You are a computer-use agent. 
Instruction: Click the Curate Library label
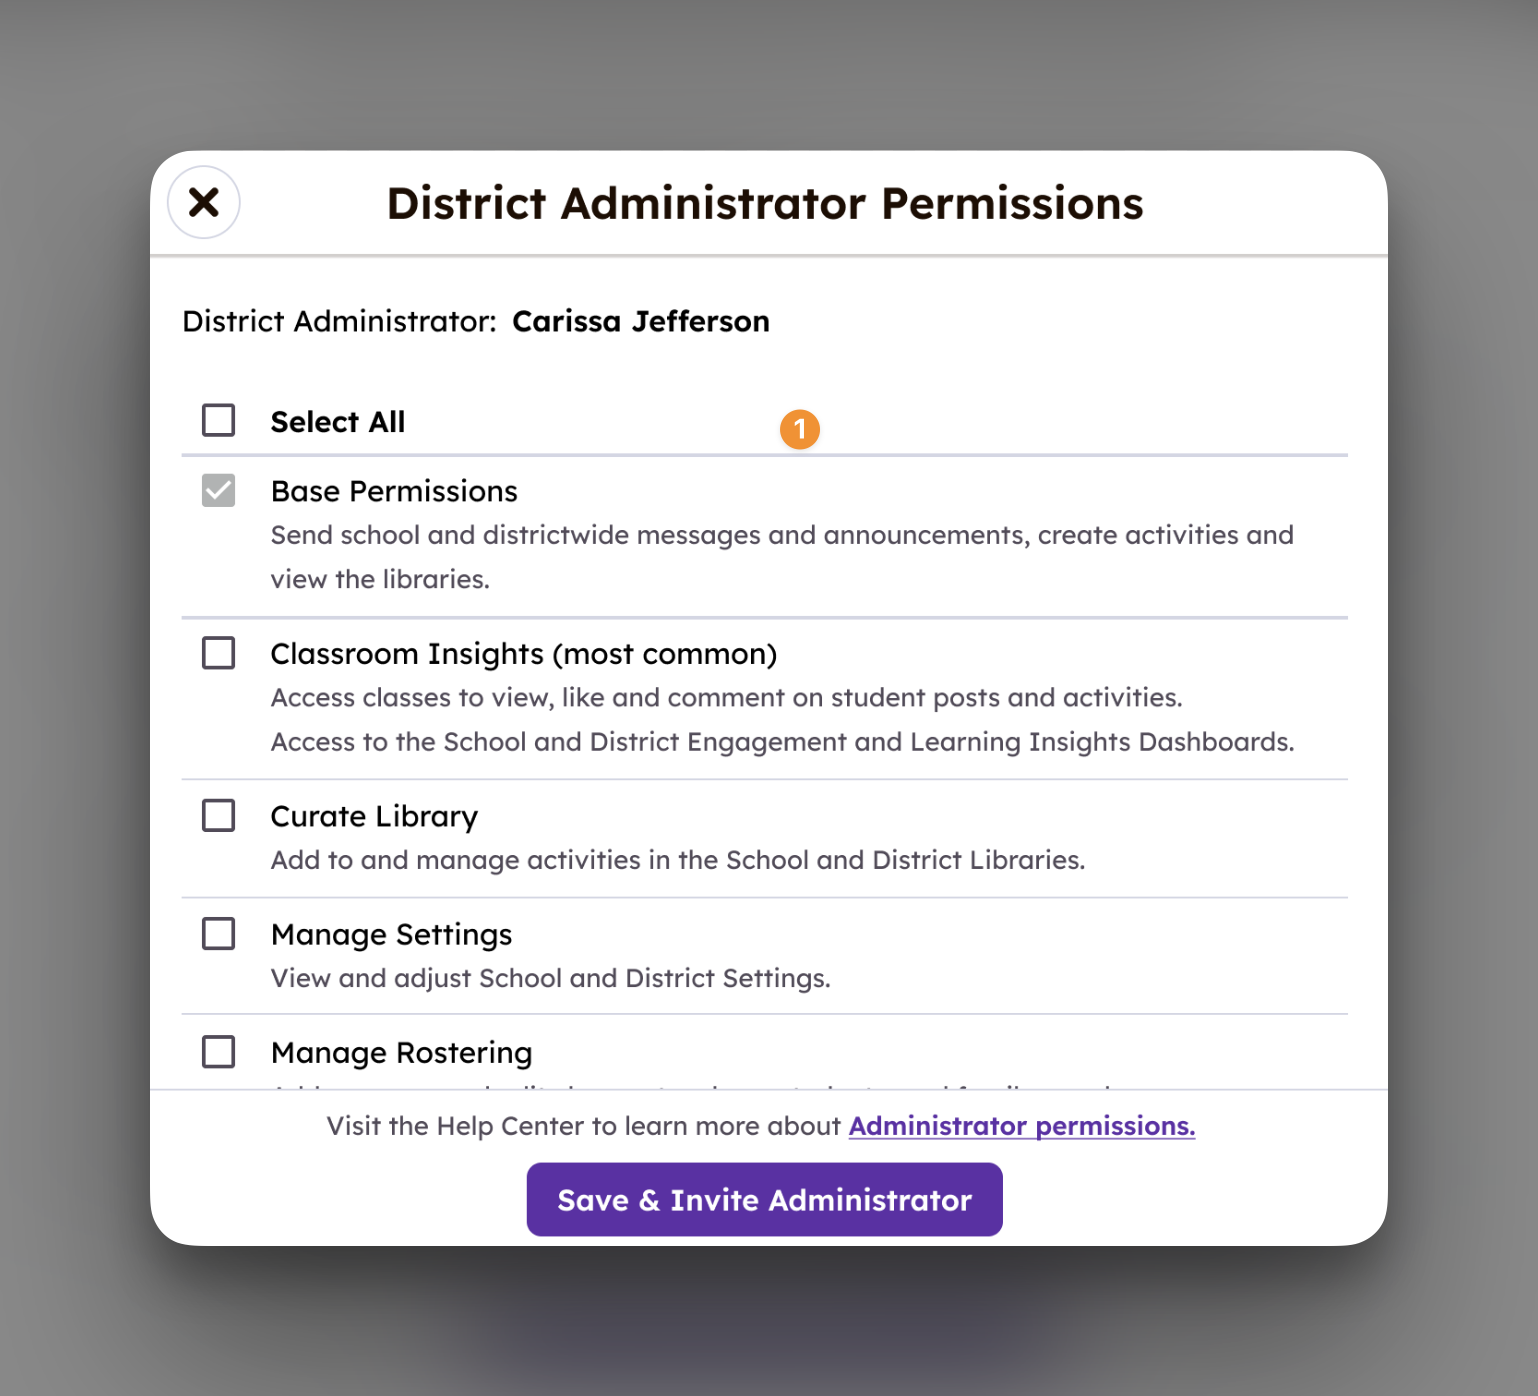point(374,817)
